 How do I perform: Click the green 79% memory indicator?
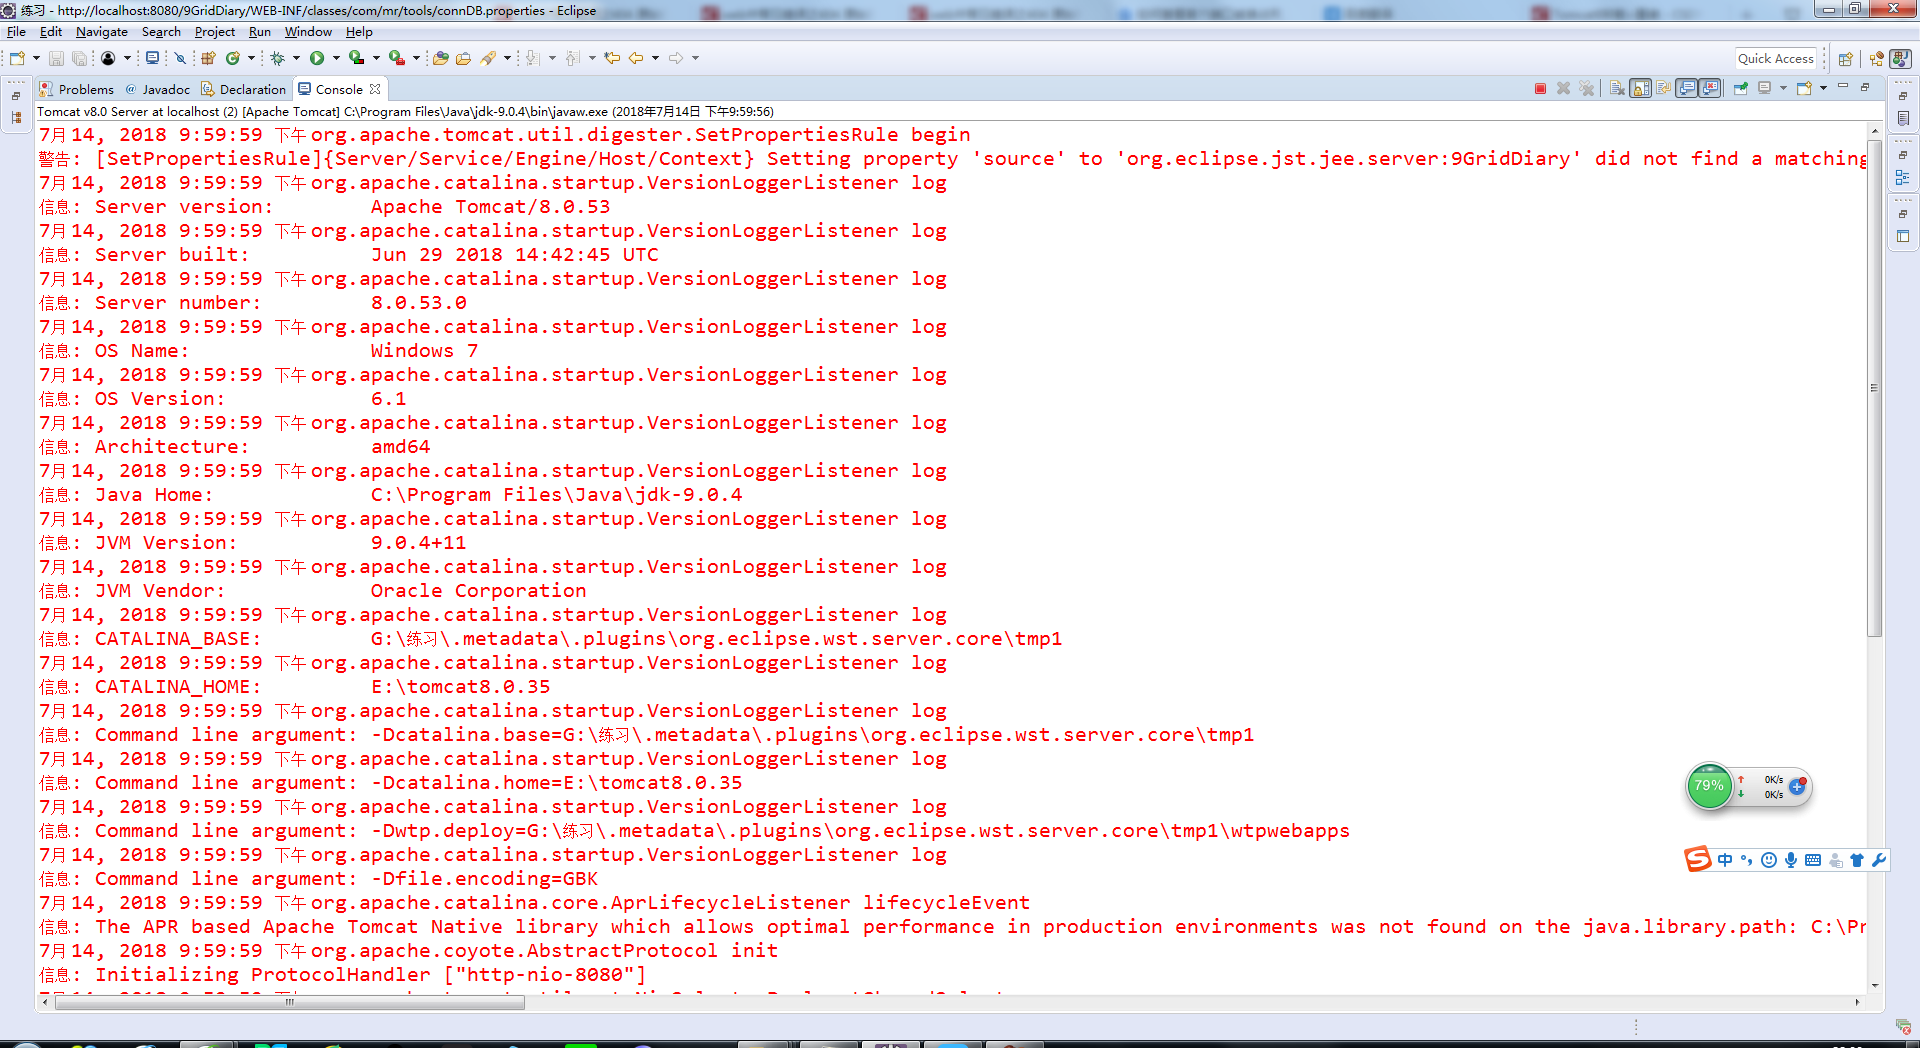point(1709,786)
